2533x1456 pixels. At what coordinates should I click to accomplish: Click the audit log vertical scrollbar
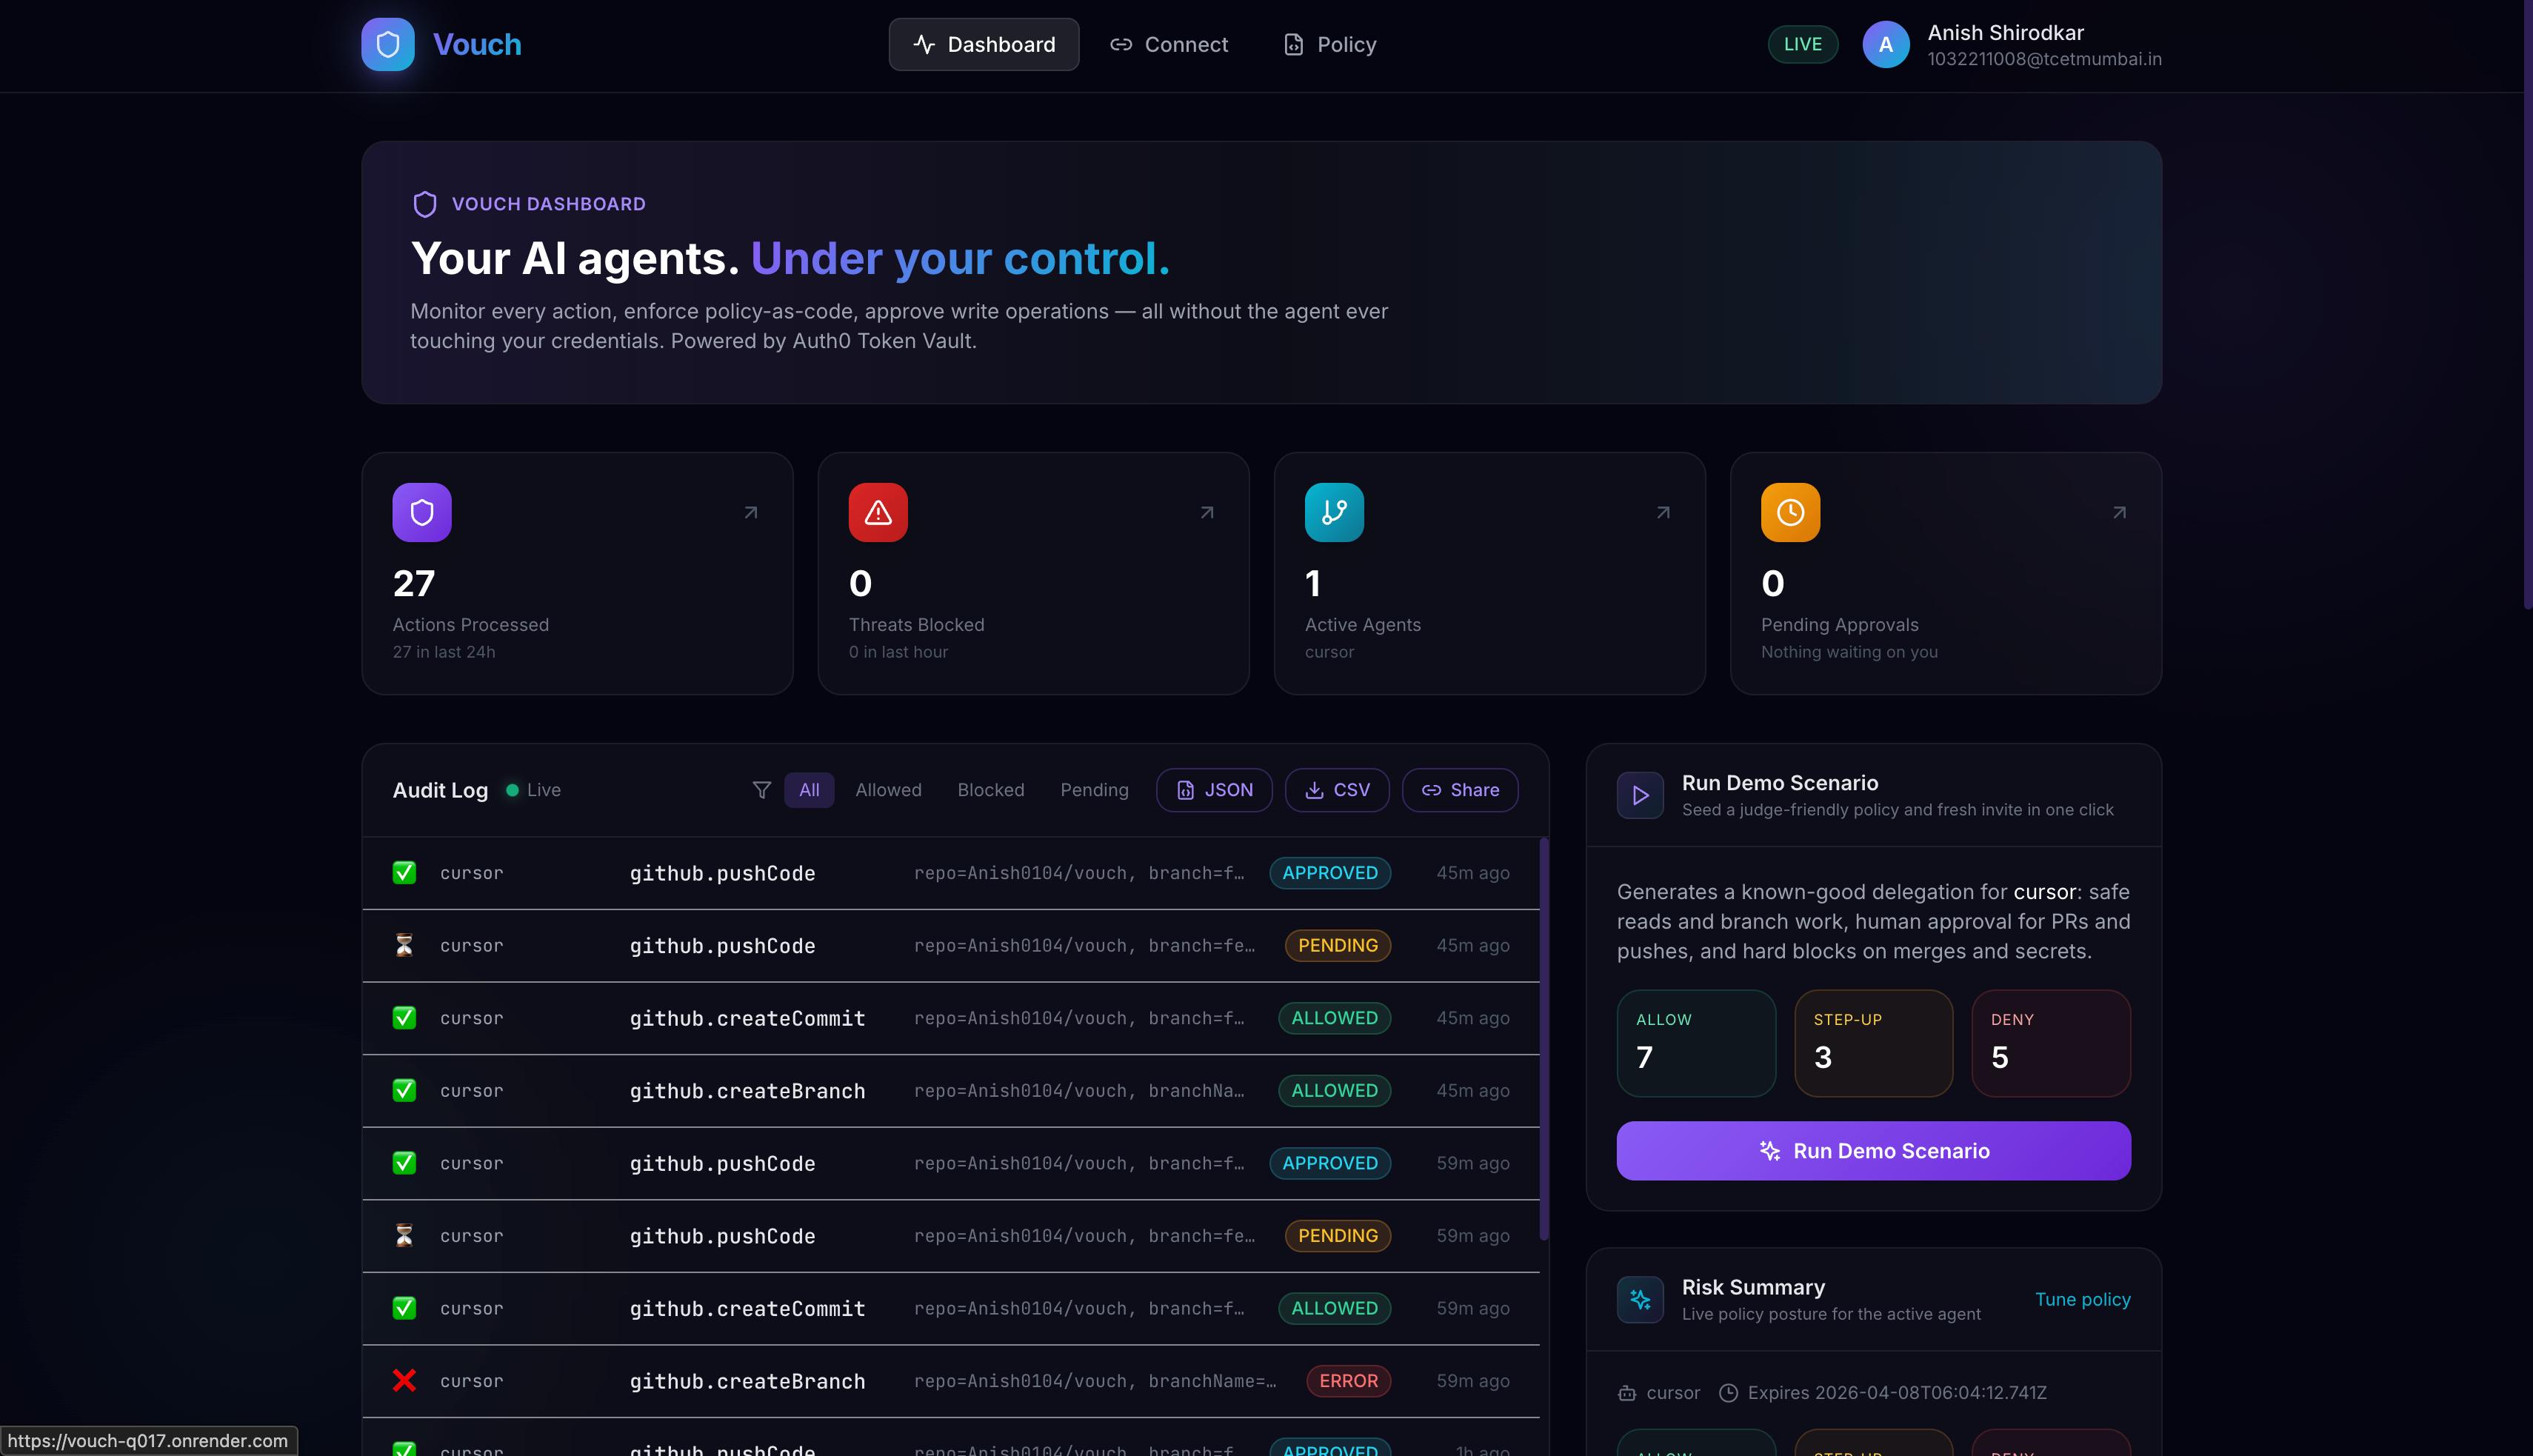tap(1543, 1040)
